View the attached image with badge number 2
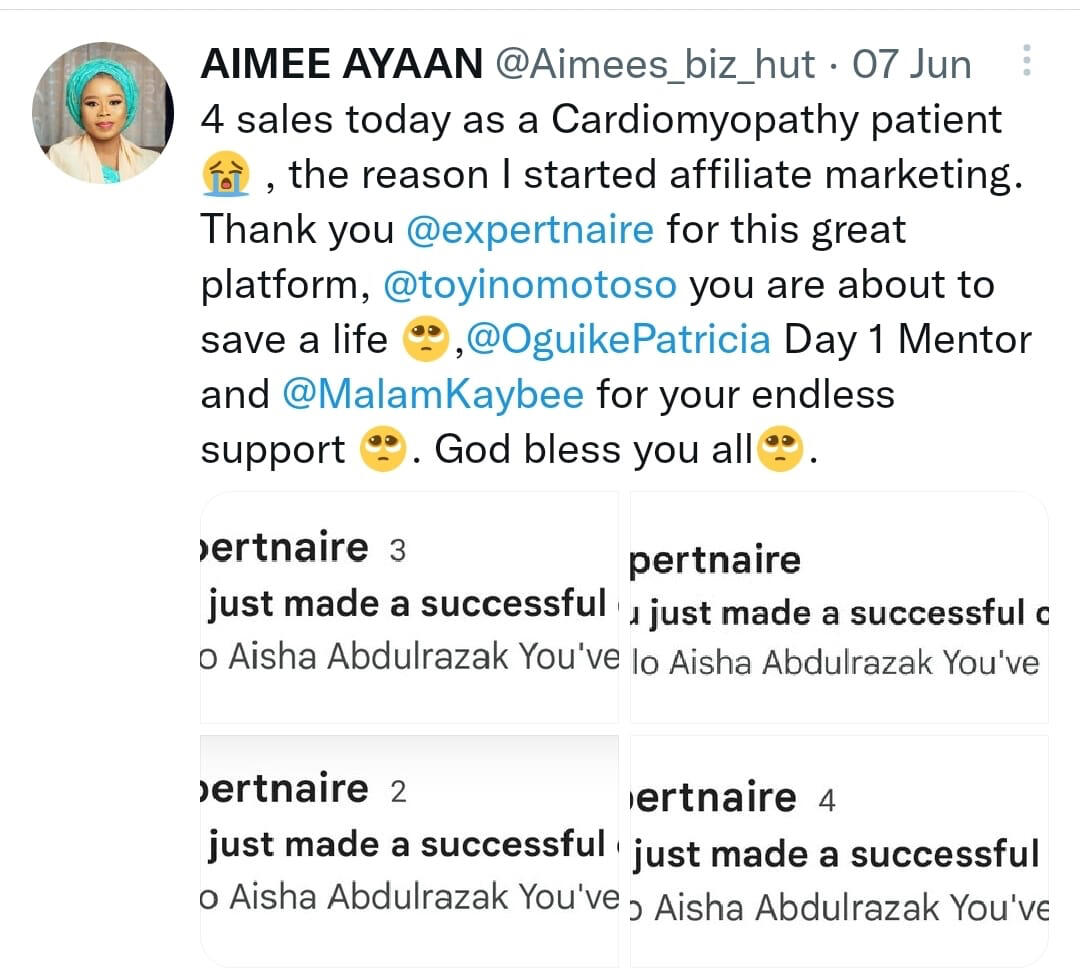Viewport: 1080px width, 975px height. tap(410, 850)
